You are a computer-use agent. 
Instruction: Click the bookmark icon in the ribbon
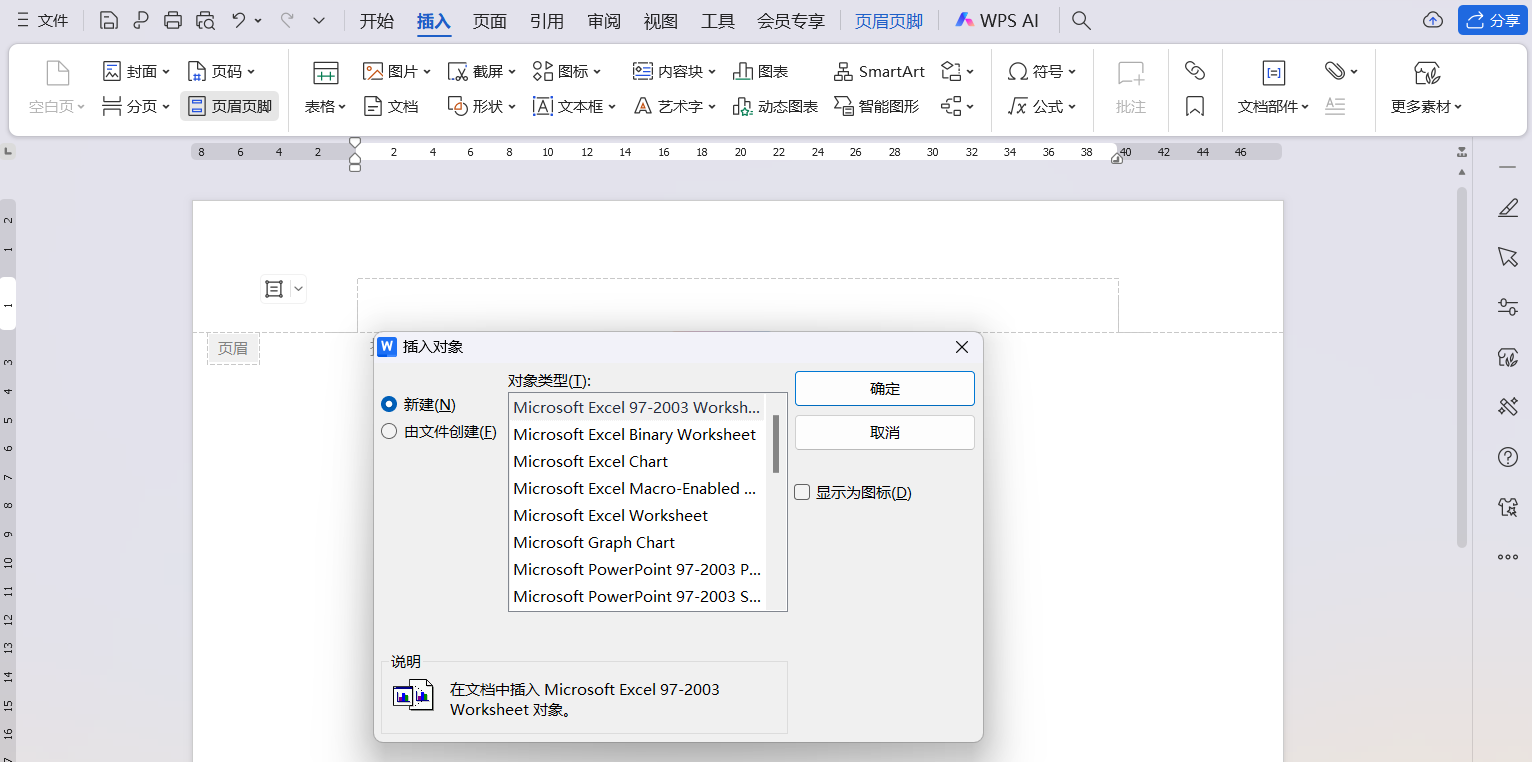1194,106
